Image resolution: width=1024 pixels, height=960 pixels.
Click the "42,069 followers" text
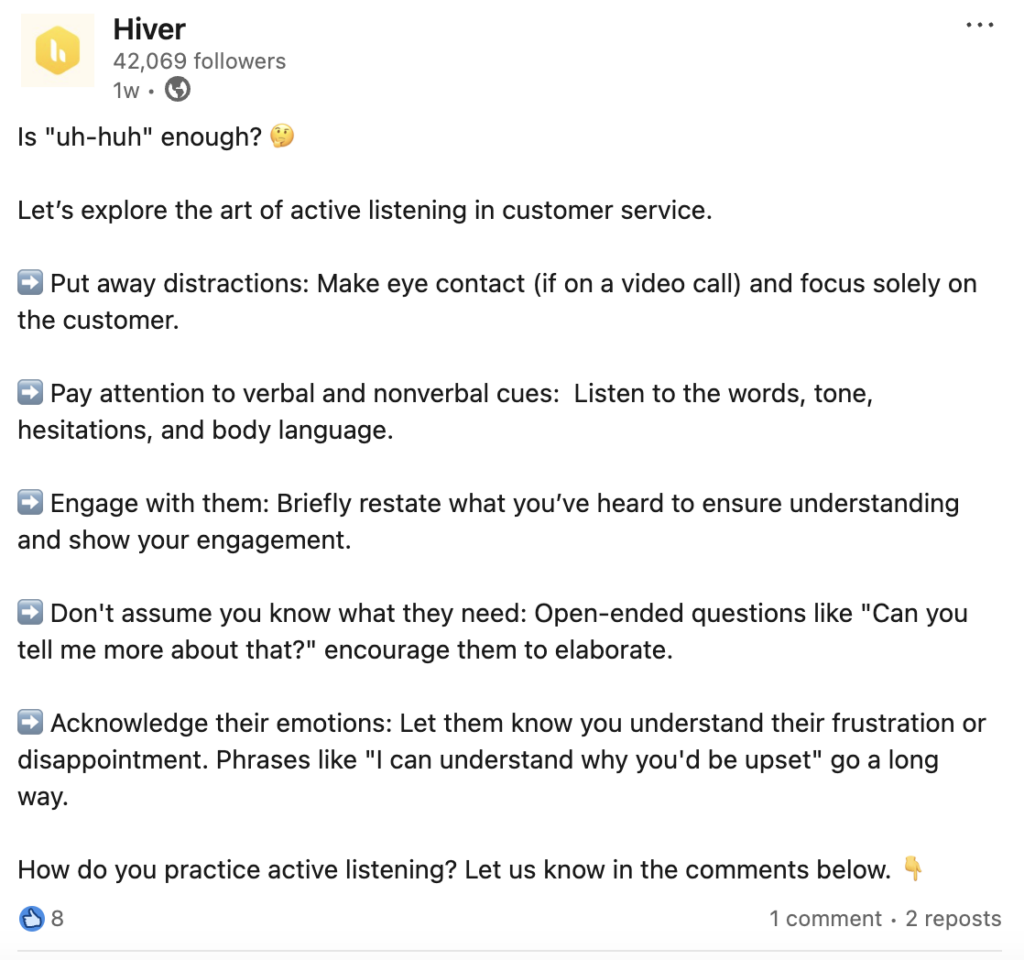click(x=199, y=61)
